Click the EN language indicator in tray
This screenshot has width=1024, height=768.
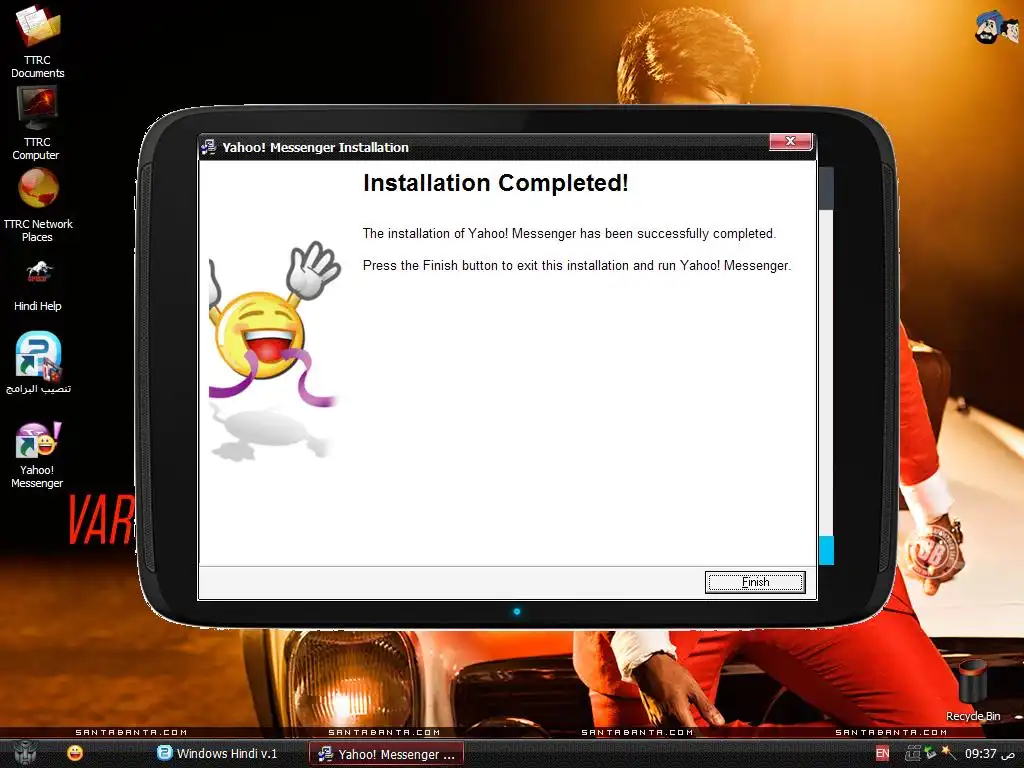coord(882,754)
